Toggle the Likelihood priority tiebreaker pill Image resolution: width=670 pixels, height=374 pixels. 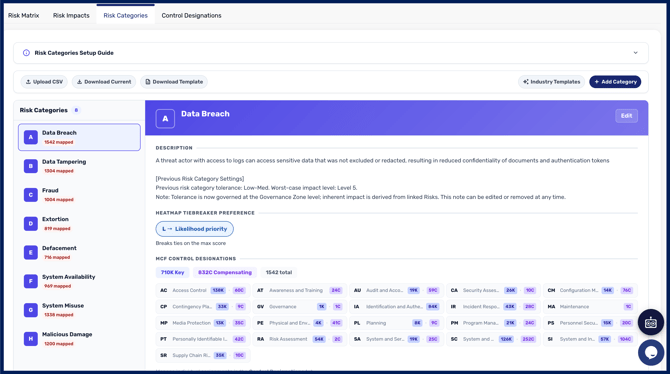click(194, 229)
